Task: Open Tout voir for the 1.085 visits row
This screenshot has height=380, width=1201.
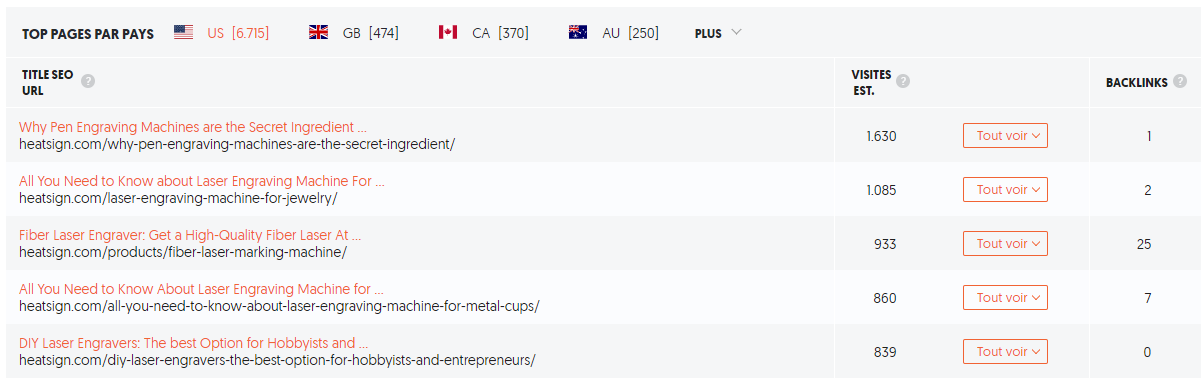Action: click(x=1005, y=189)
